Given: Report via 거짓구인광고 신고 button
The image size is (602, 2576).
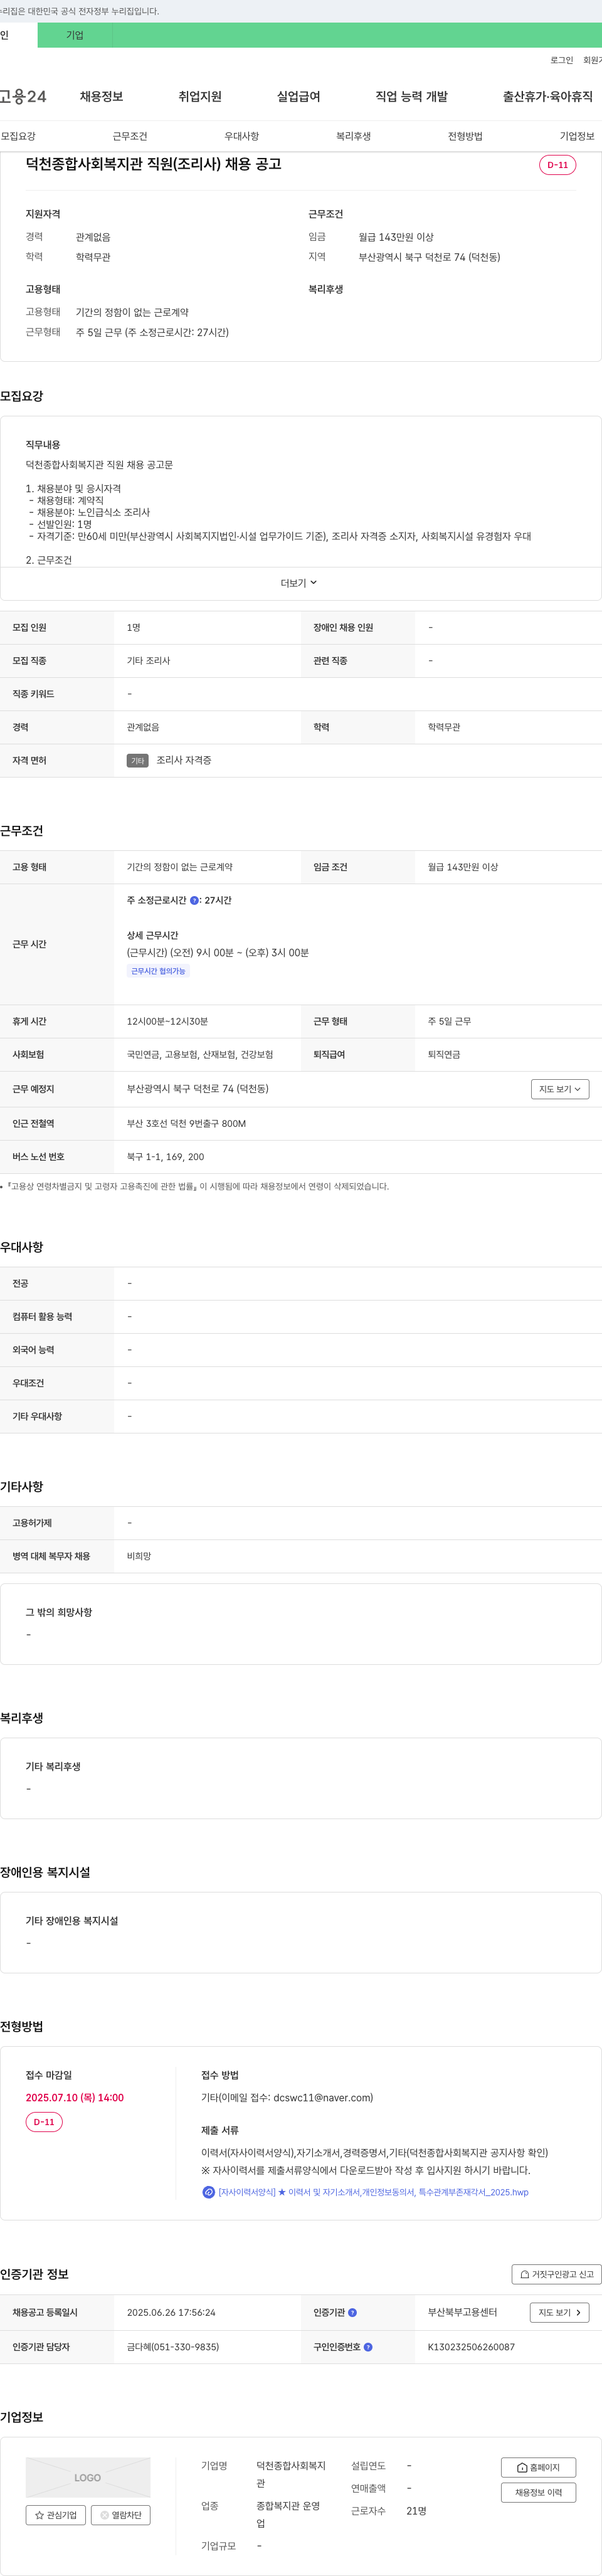Looking at the screenshot, I should [556, 2274].
